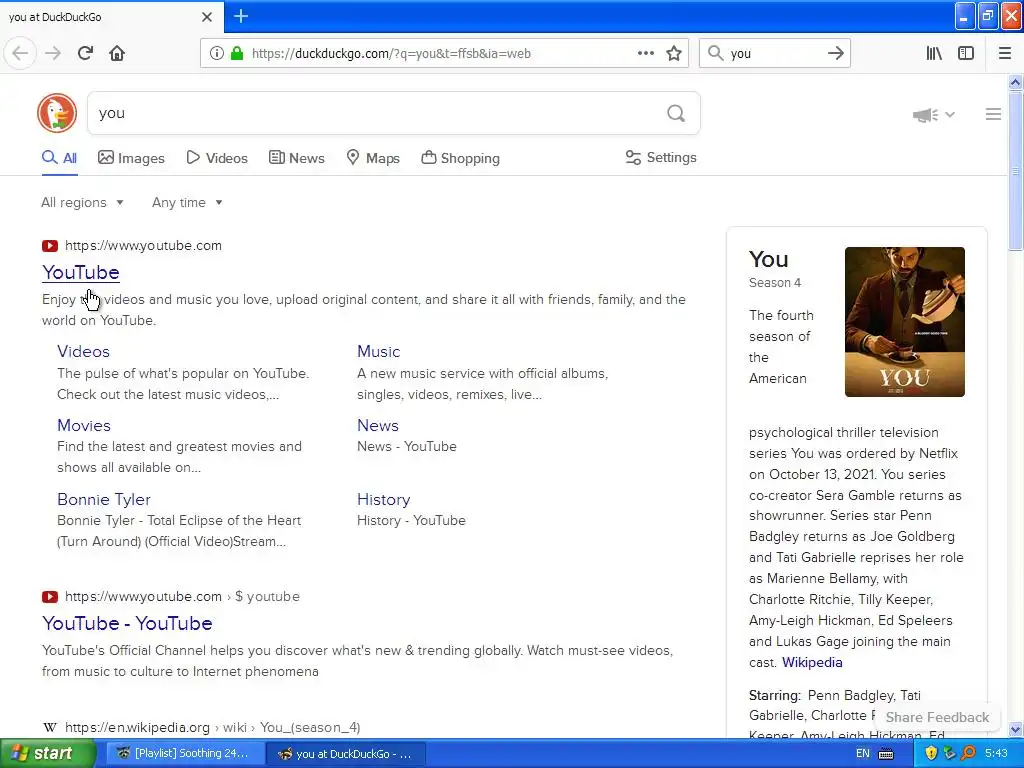
Task: Click the URL address bar text
Action: point(391,54)
